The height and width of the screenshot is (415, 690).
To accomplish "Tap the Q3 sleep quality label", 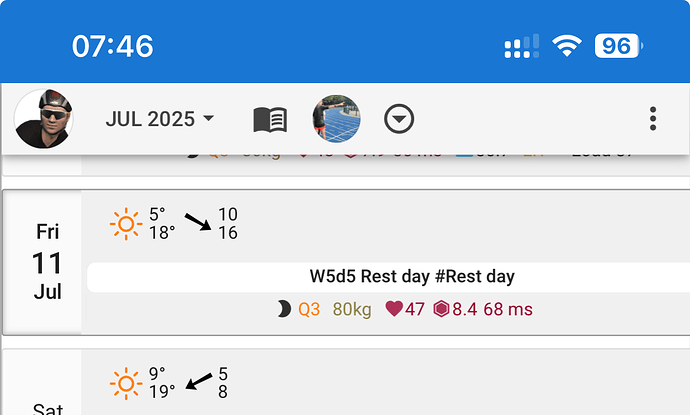I will click(x=309, y=310).
